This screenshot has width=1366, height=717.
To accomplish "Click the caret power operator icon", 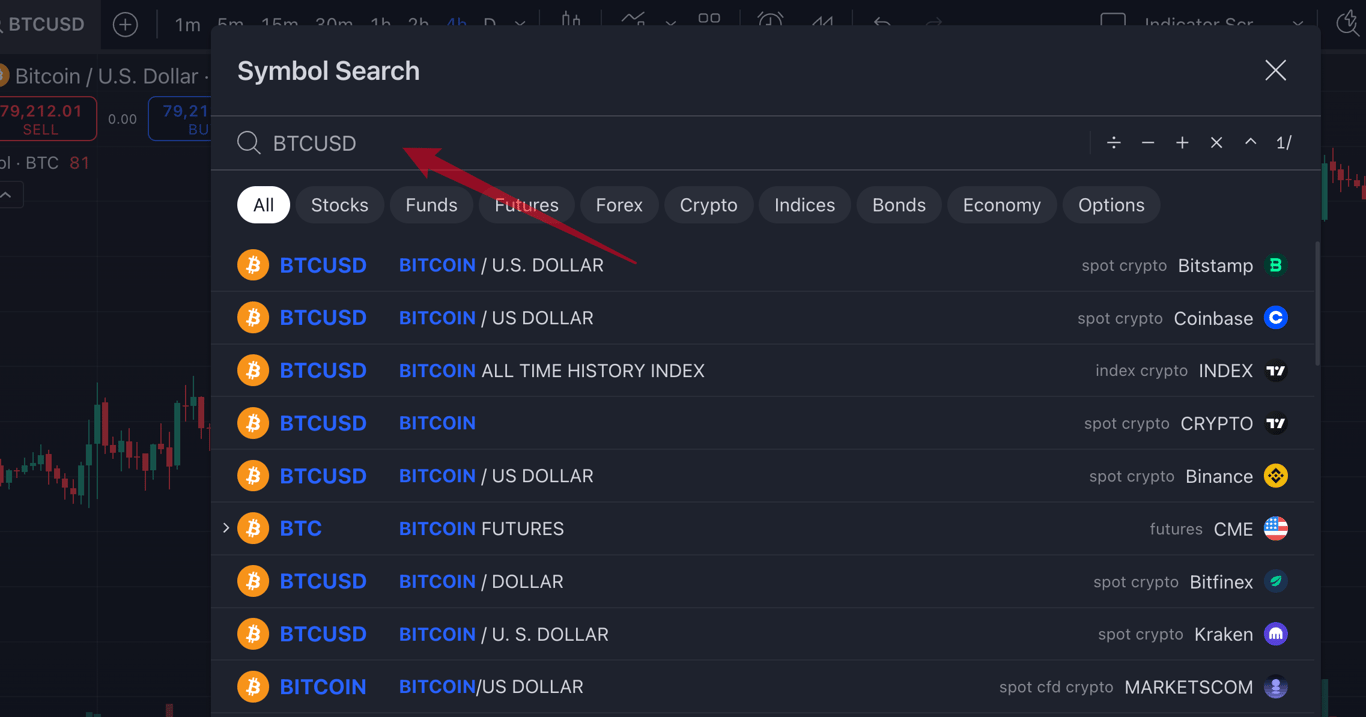I will click(x=1250, y=142).
